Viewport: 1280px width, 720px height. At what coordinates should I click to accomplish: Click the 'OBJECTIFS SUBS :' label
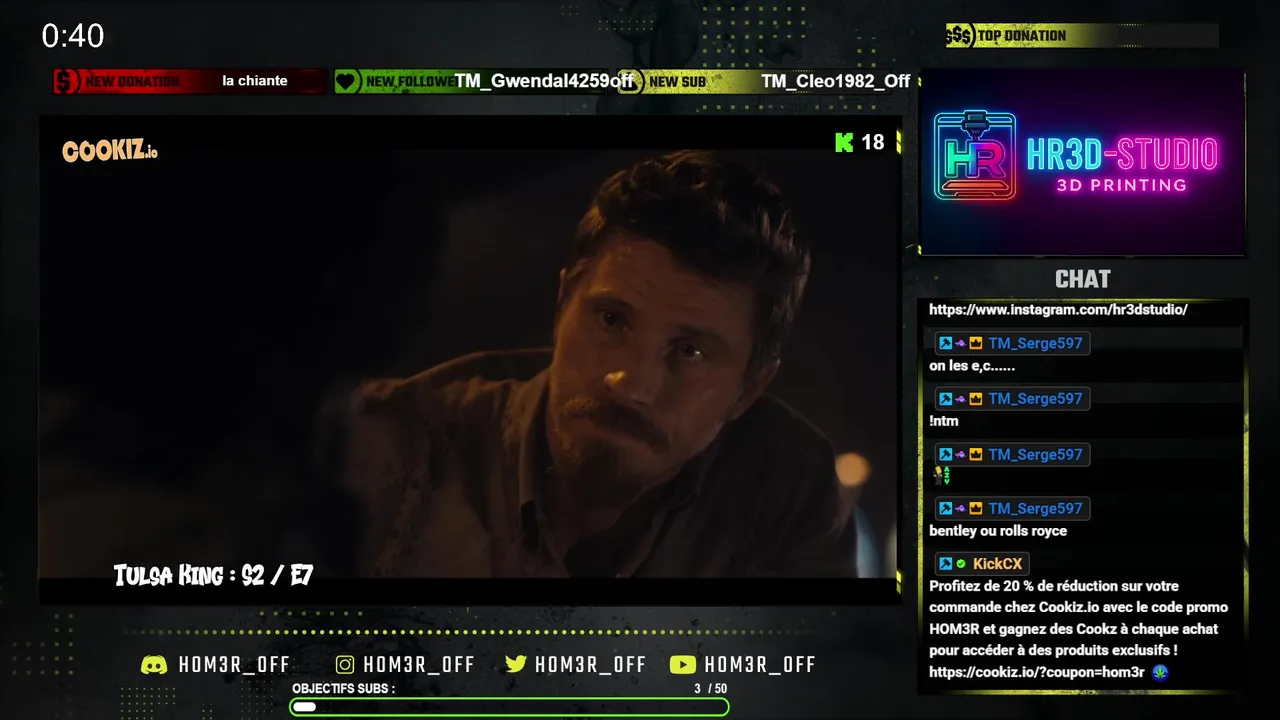tap(343, 688)
